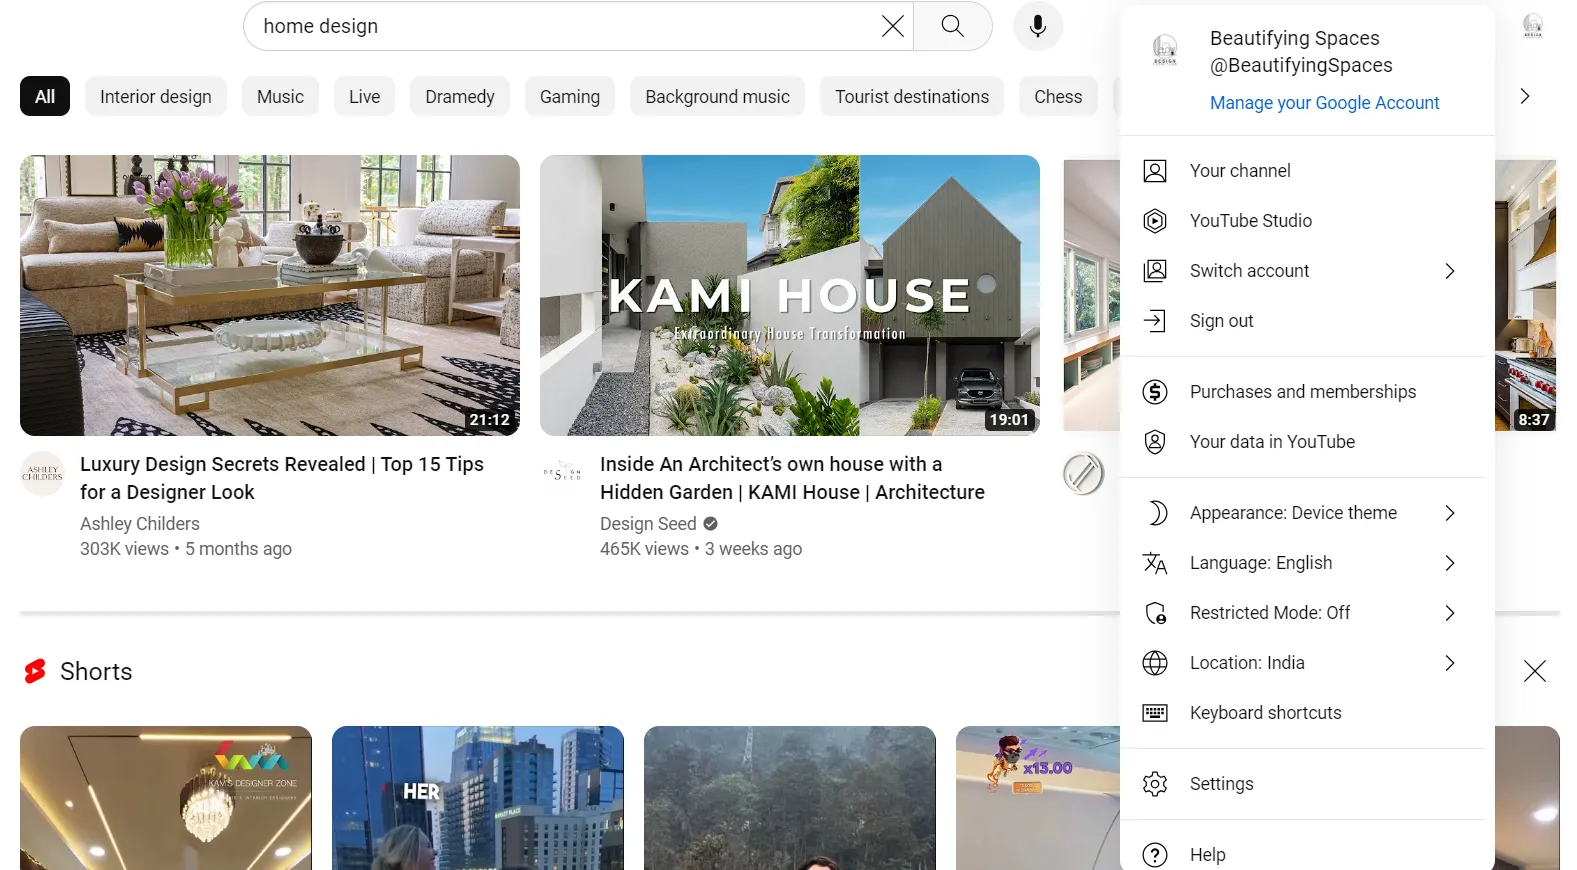
Task: Open Settings gear in account menu
Action: [x=1155, y=784]
